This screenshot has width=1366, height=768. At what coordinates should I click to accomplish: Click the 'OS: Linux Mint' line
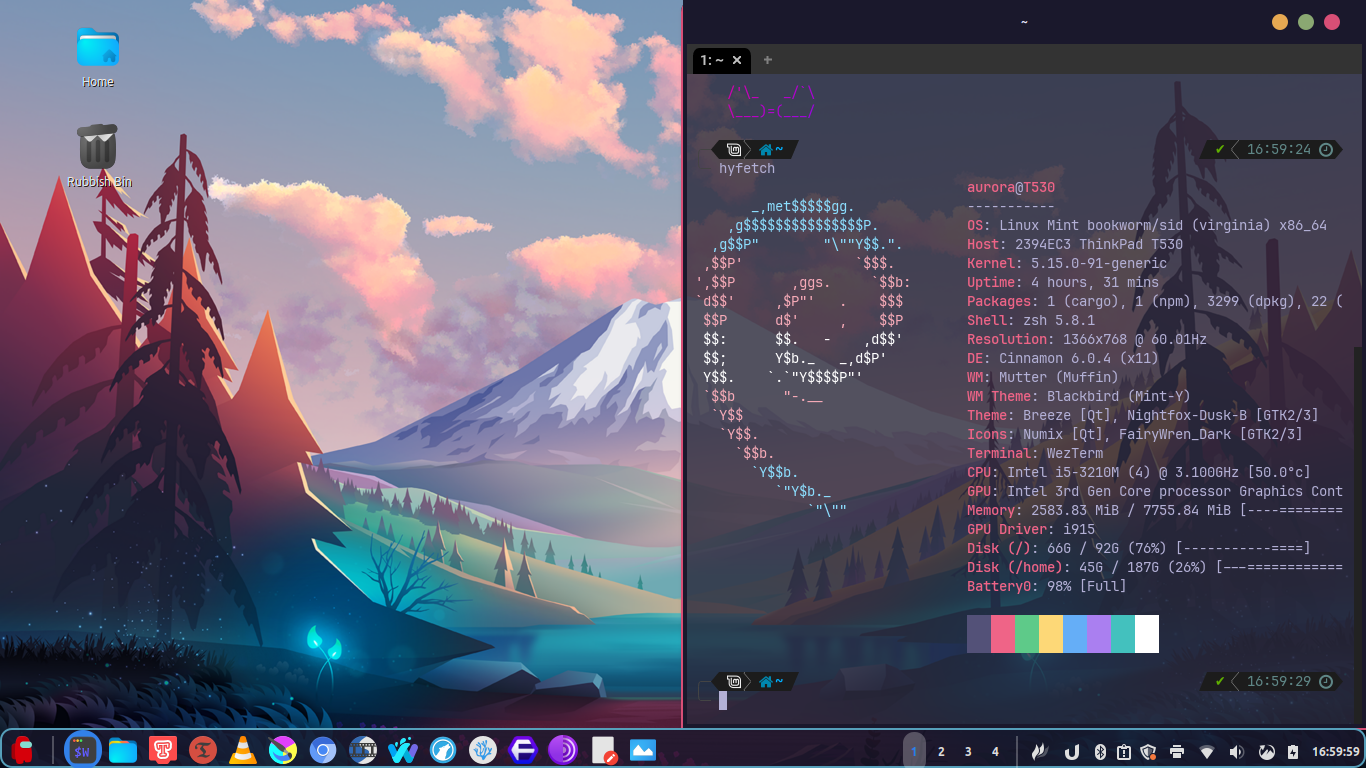1147,226
